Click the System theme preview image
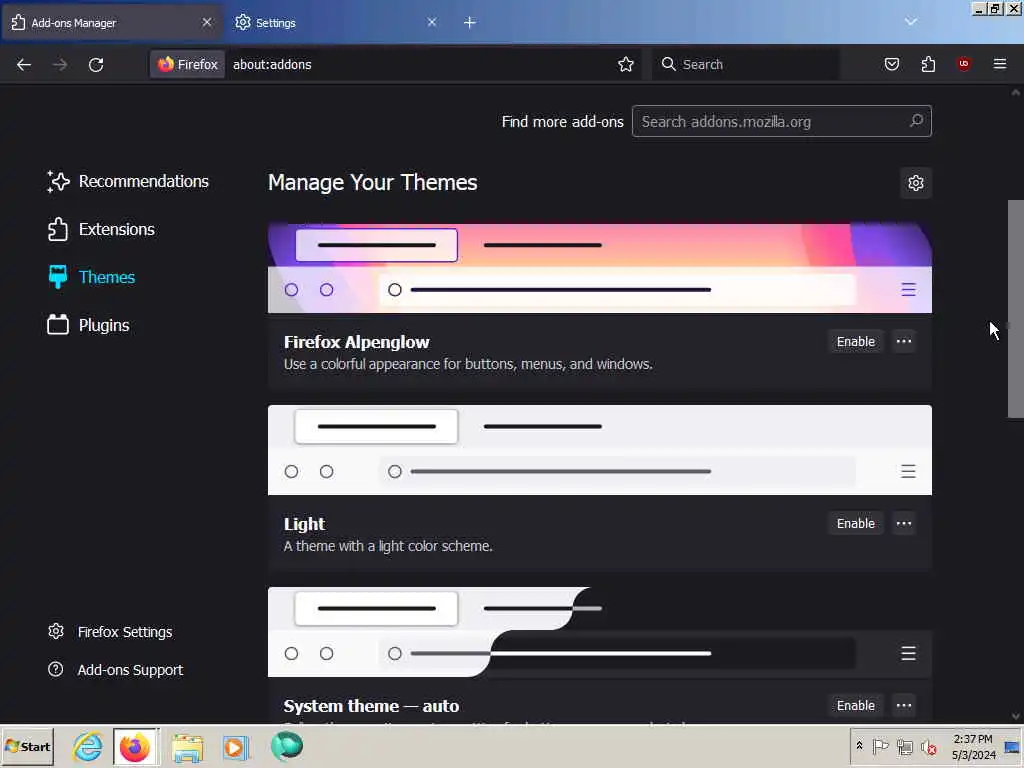Image resolution: width=1024 pixels, height=768 pixels. [x=600, y=632]
